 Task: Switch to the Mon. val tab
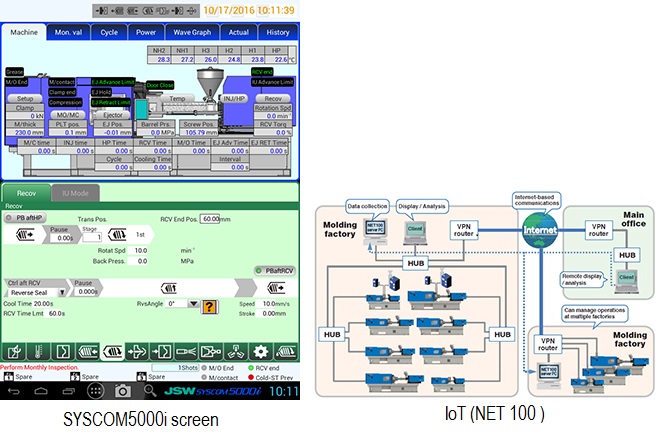pos(68,33)
